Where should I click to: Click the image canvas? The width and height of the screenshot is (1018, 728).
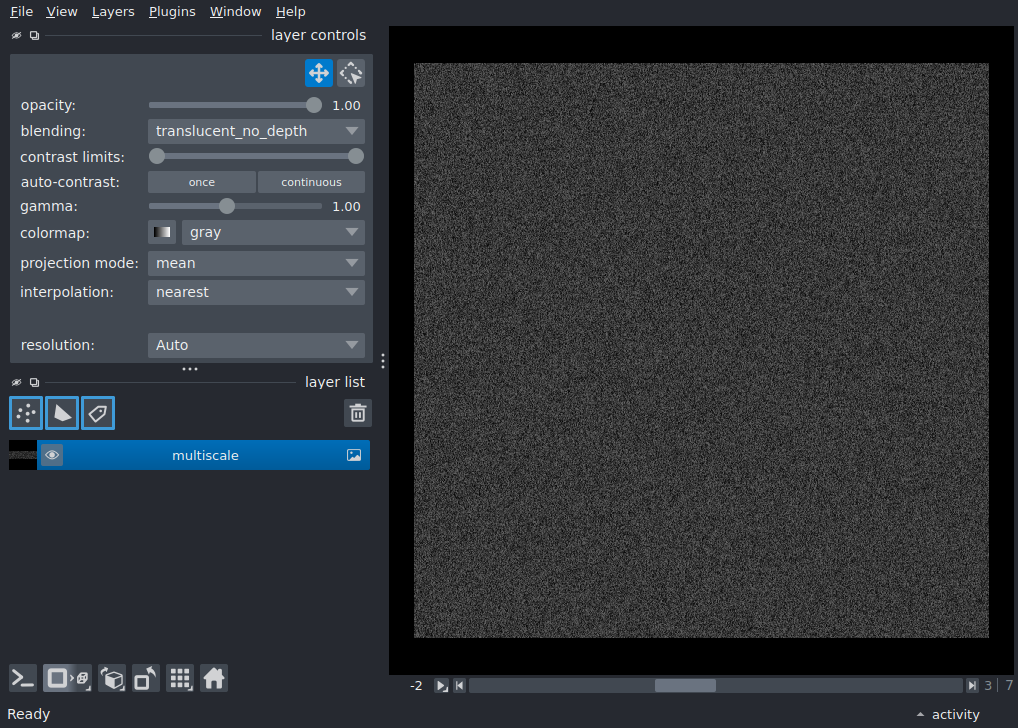(x=701, y=351)
